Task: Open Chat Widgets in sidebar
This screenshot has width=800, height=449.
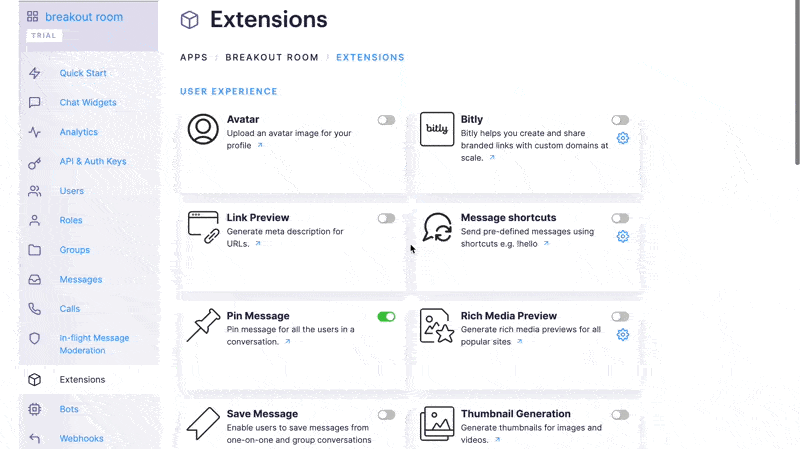Action: (x=88, y=103)
